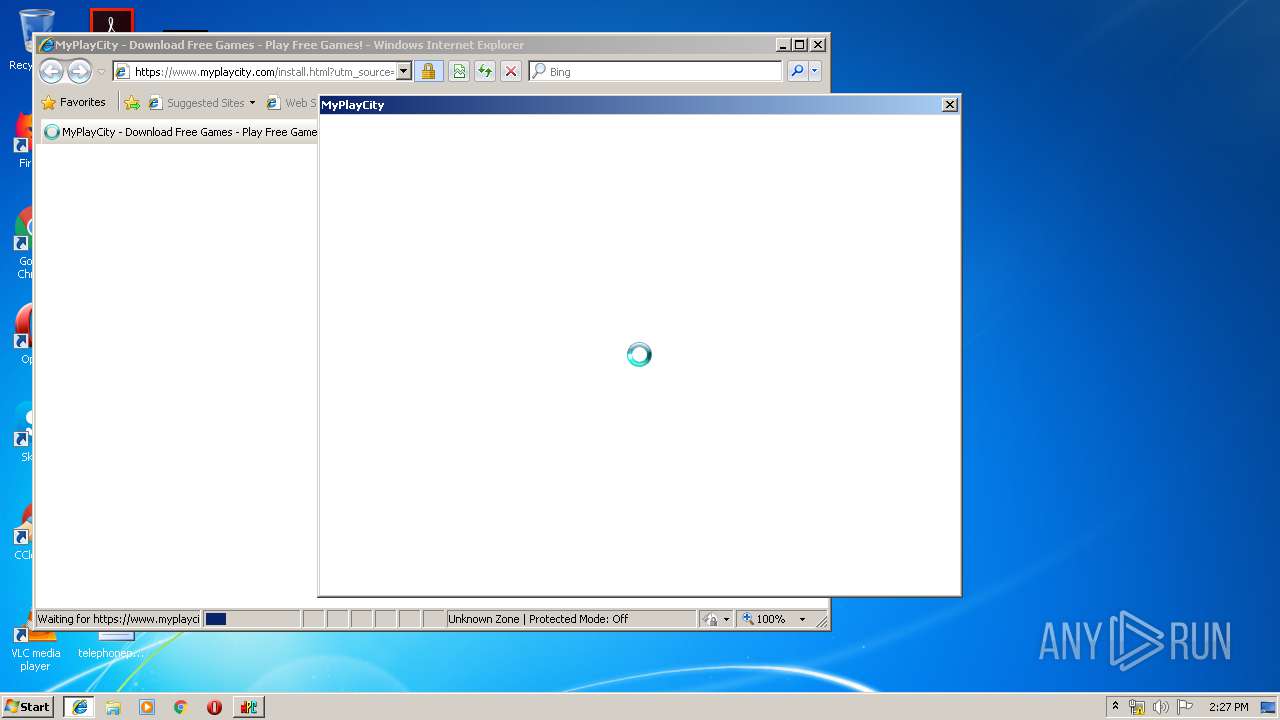Click Internet Explorer taskbar icon

click(x=79, y=706)
